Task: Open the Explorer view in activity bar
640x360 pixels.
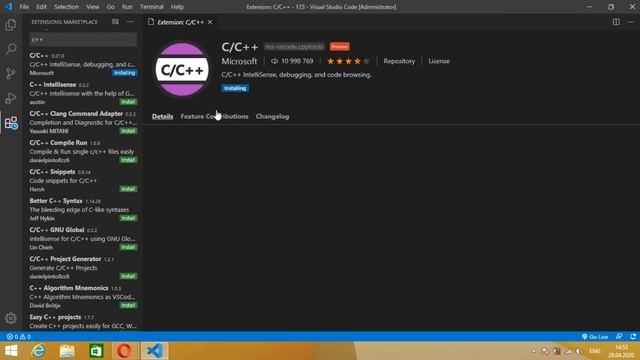Action: [11, 25]
